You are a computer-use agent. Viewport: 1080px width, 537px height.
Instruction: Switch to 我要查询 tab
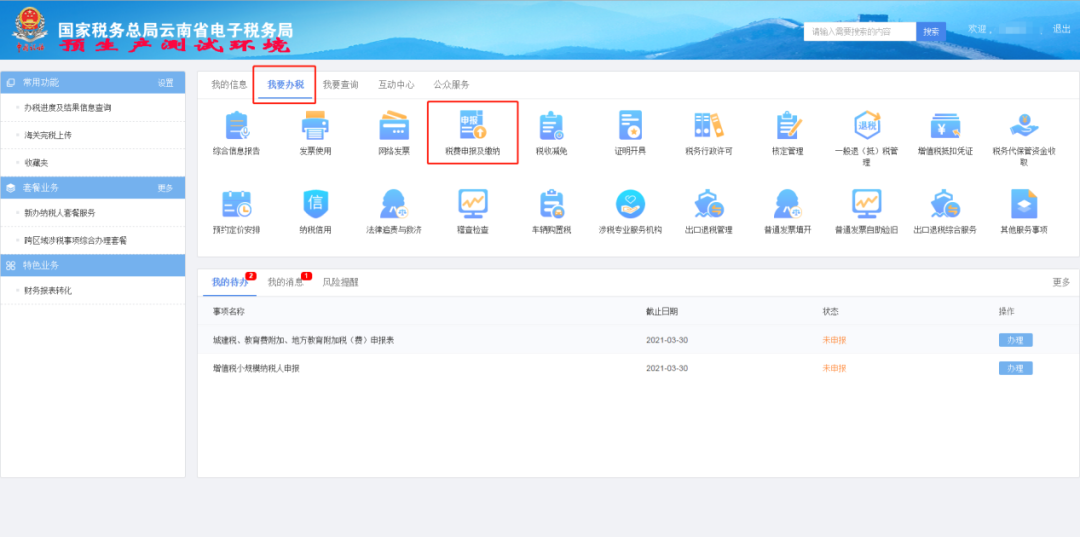tap(340, 85)
